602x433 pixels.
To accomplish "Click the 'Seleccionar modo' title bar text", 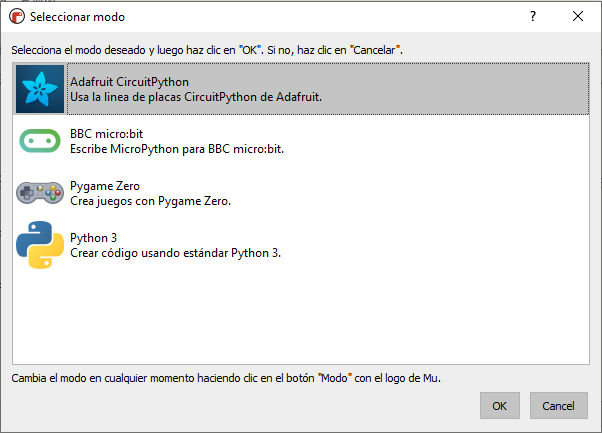I will (x=78, y=17).
